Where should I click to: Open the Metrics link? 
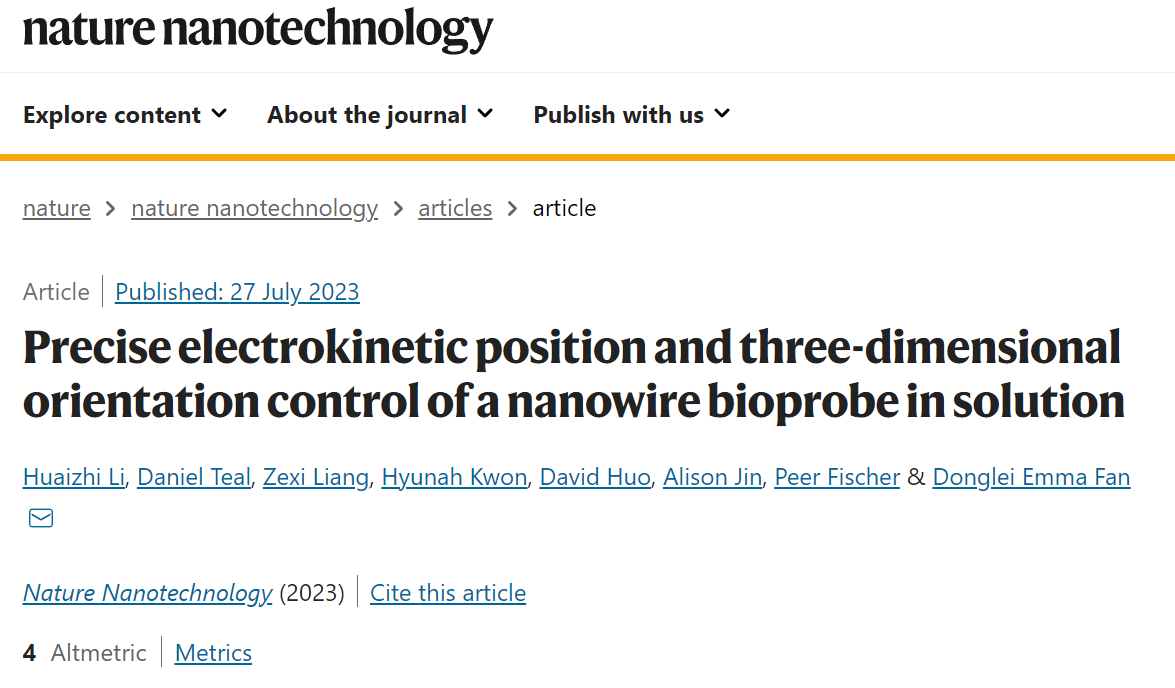pyautogui.click(x=214, y=653)
